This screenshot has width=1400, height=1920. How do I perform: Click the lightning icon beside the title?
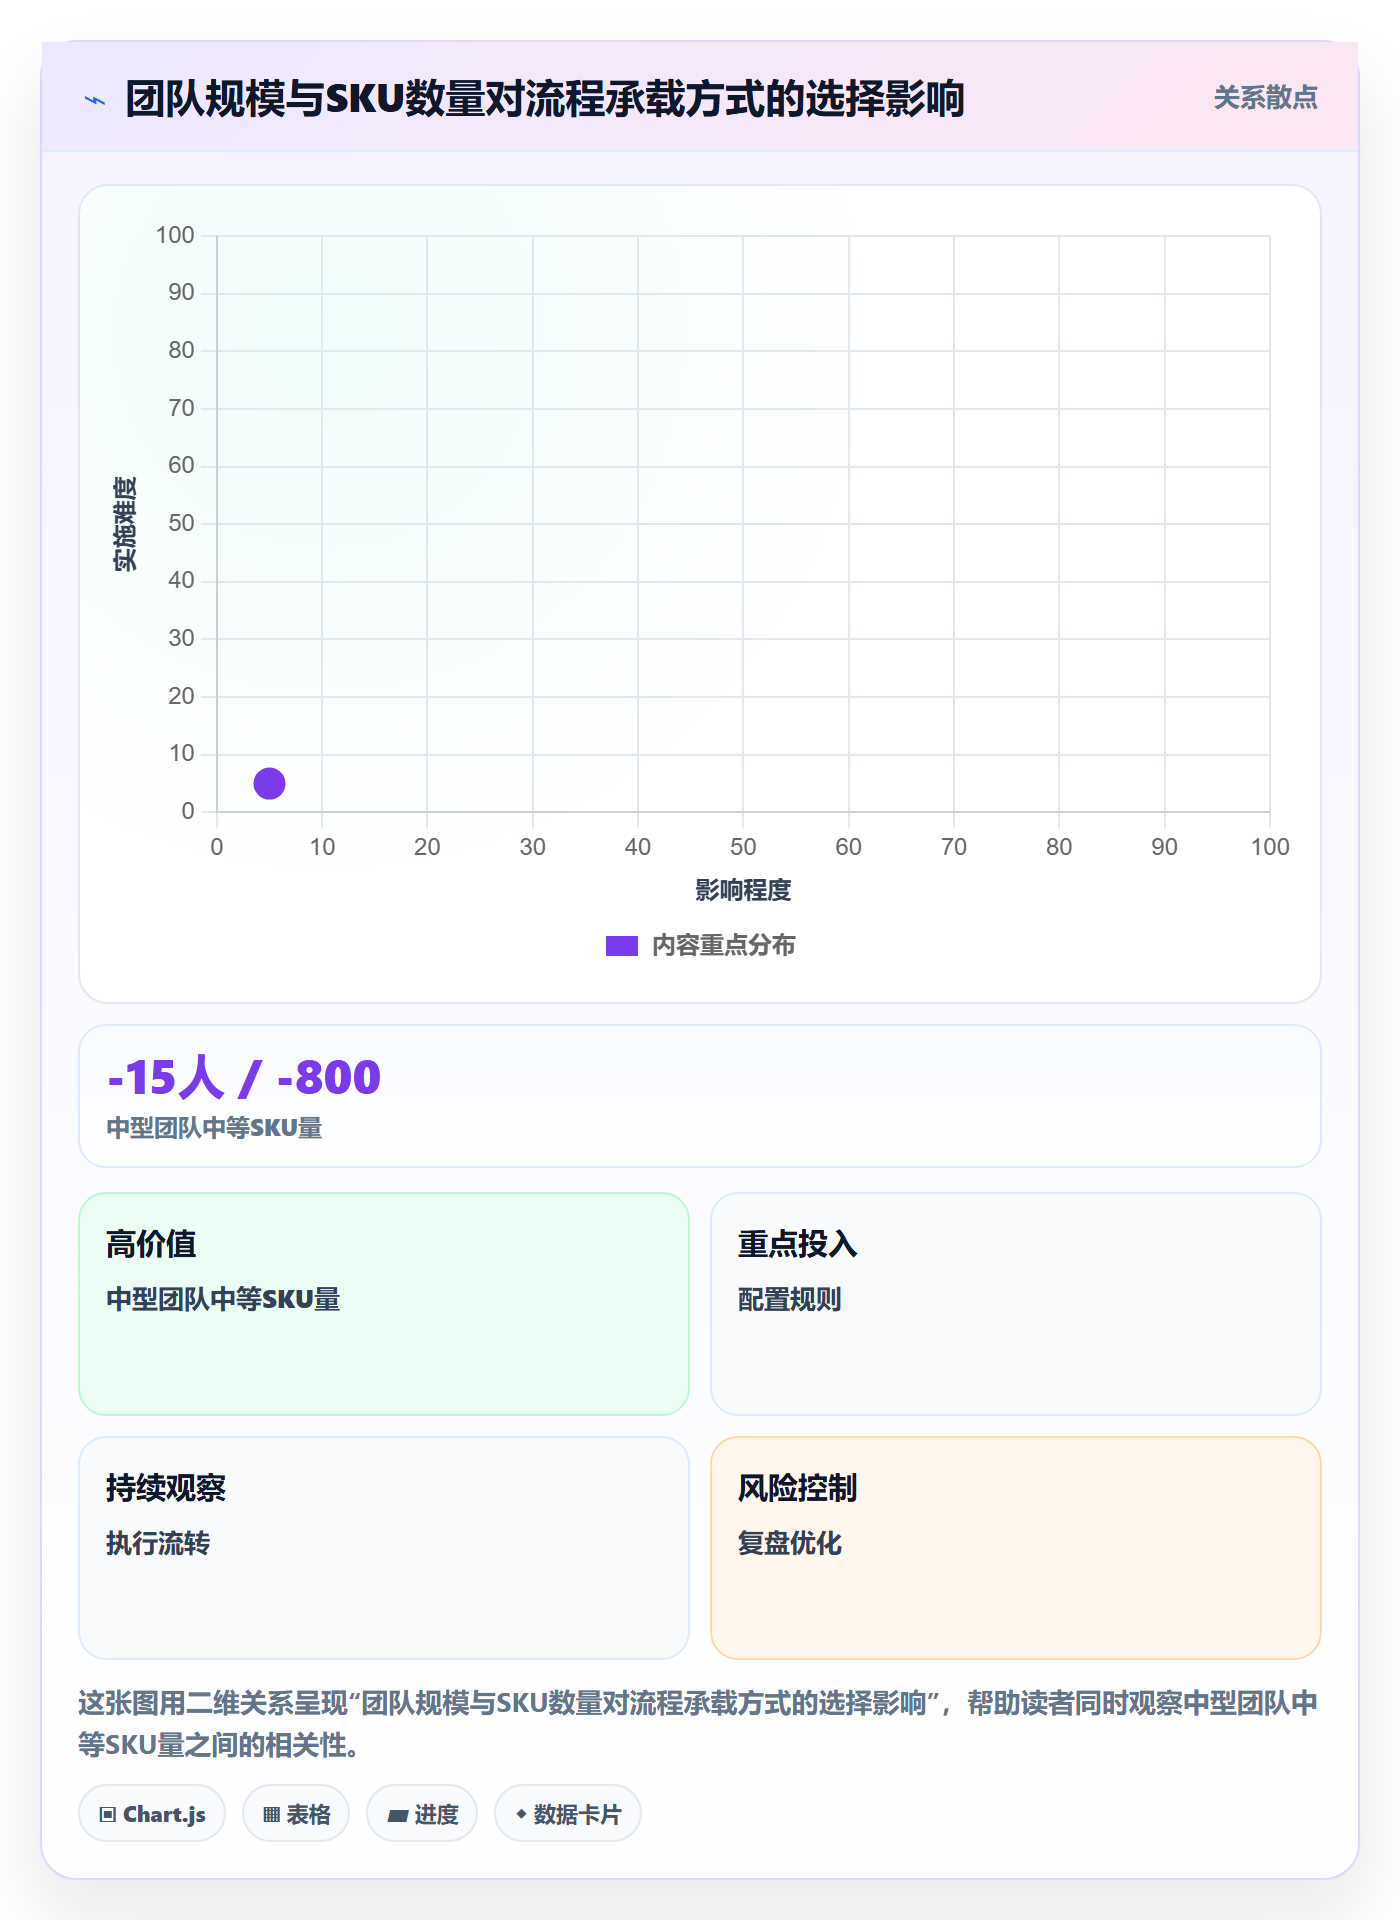click(95, 100)
